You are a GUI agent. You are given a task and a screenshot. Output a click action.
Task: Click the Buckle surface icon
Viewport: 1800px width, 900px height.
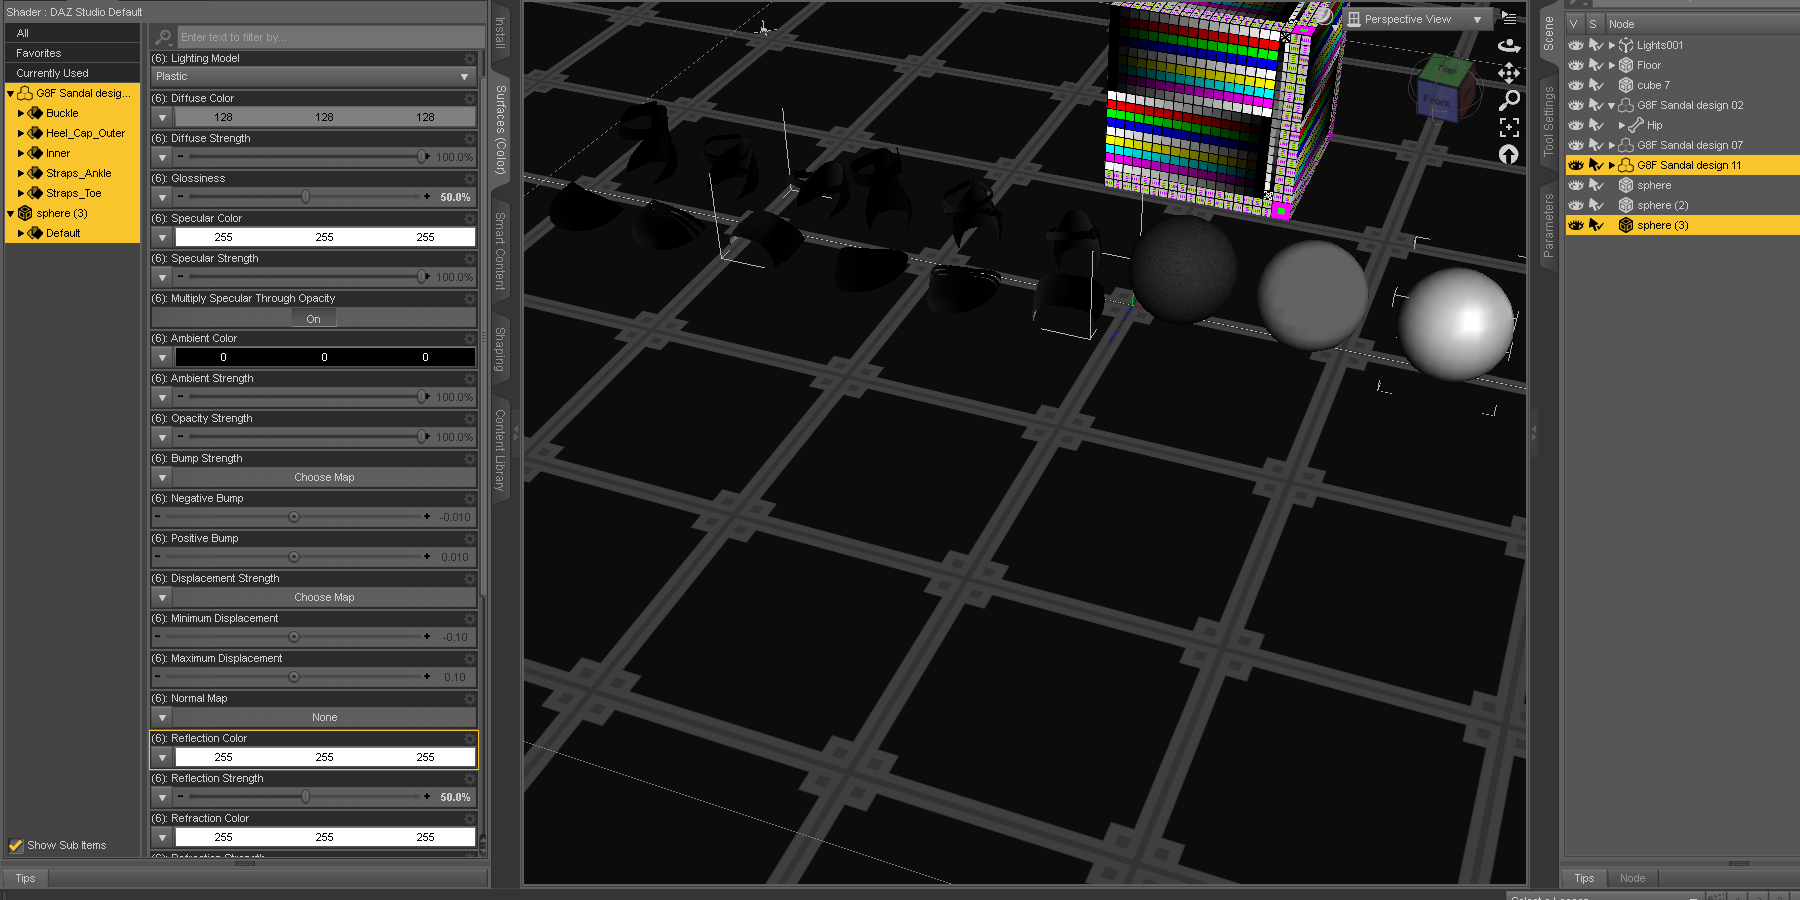coord(35,113)
